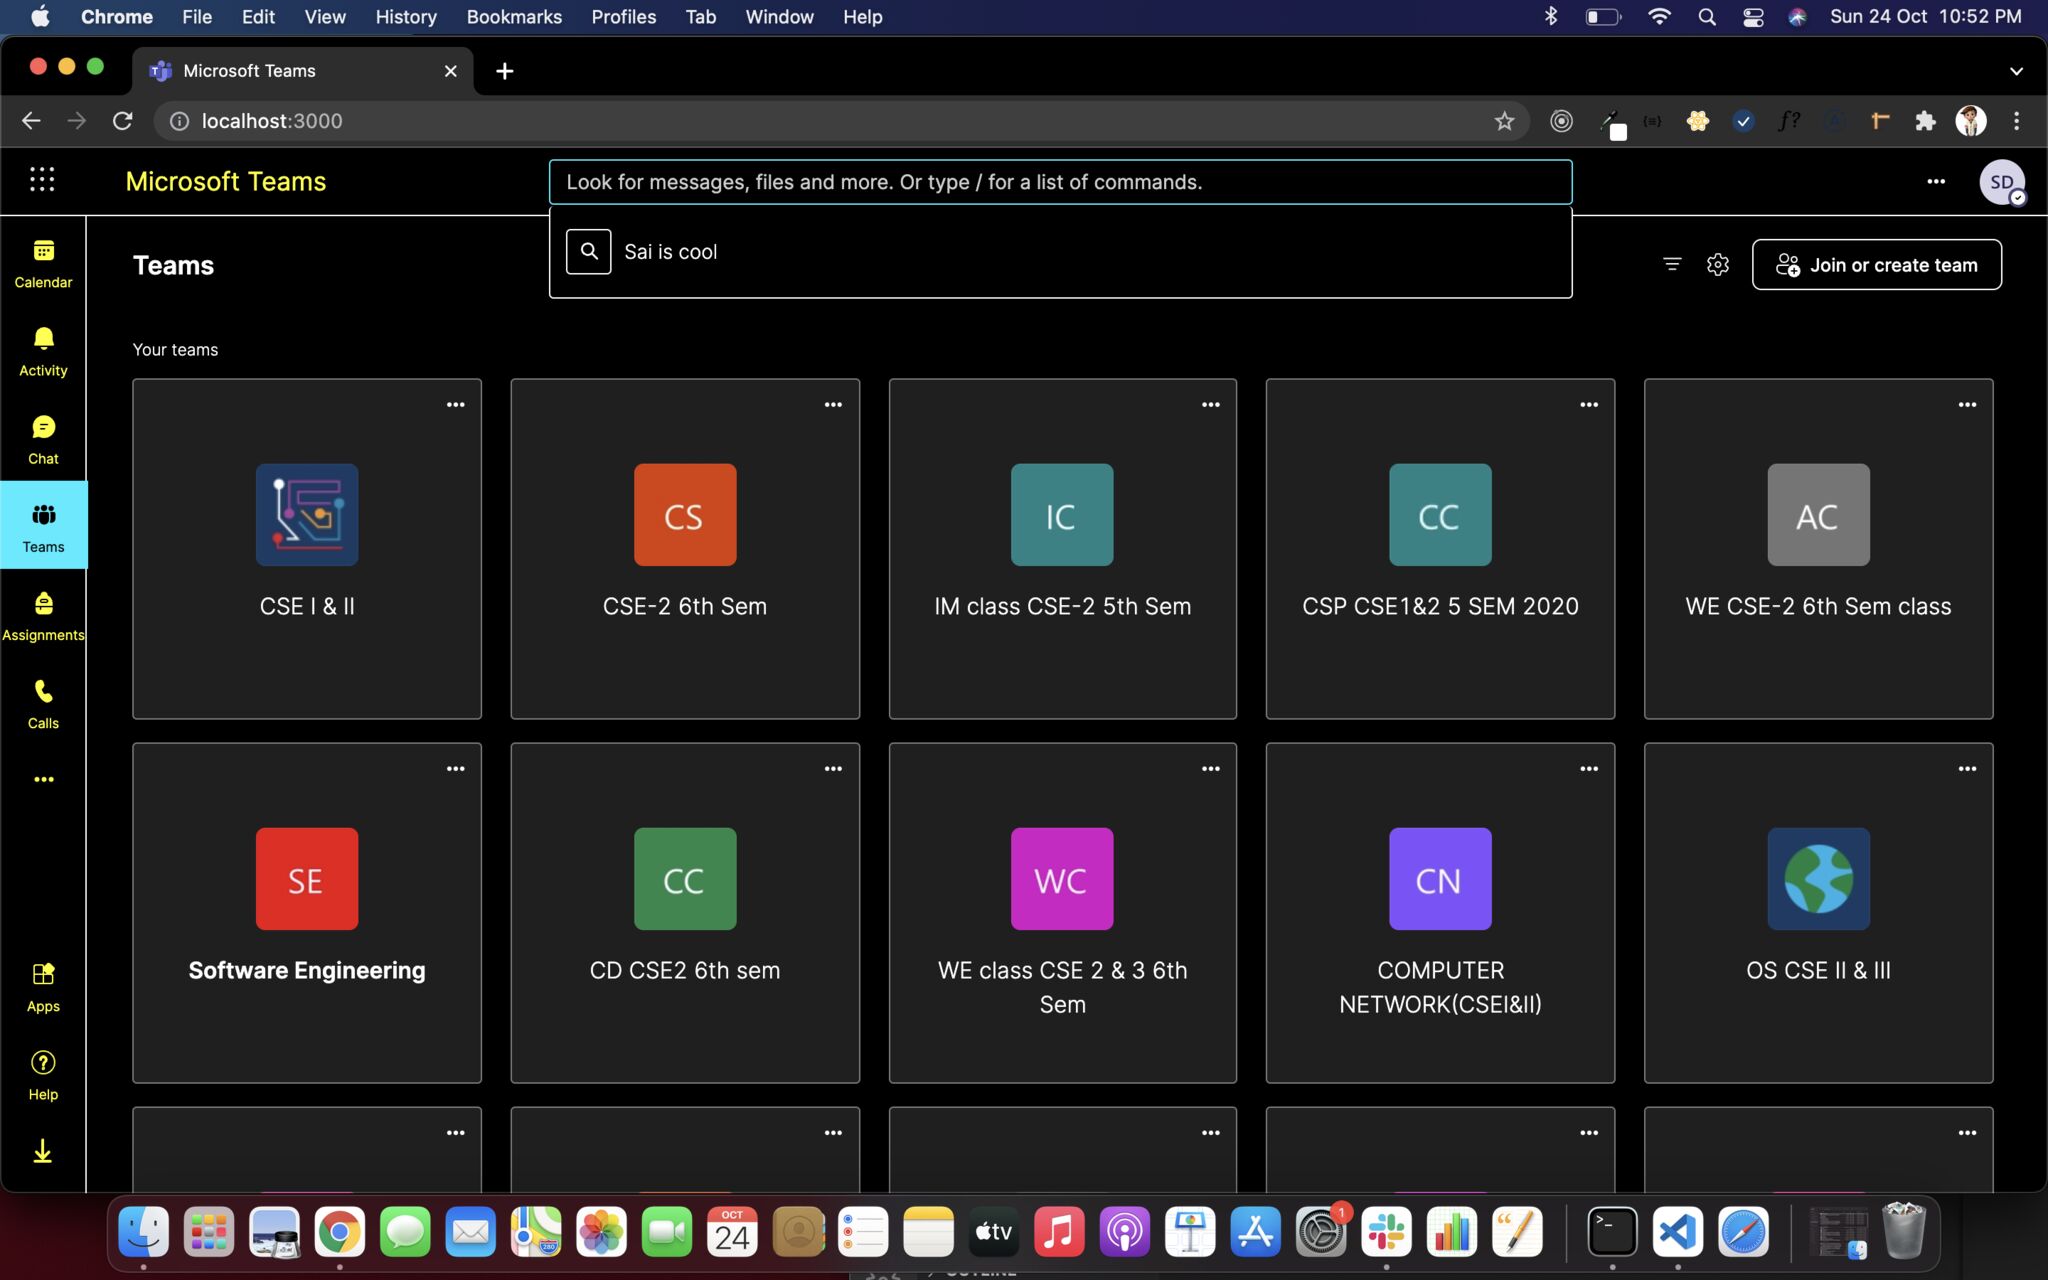Open the manage teams gear icon

click(1718, 264)
